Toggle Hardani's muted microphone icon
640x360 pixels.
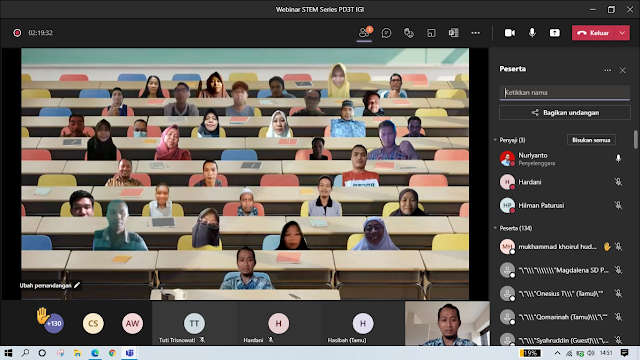pos(618,182)
